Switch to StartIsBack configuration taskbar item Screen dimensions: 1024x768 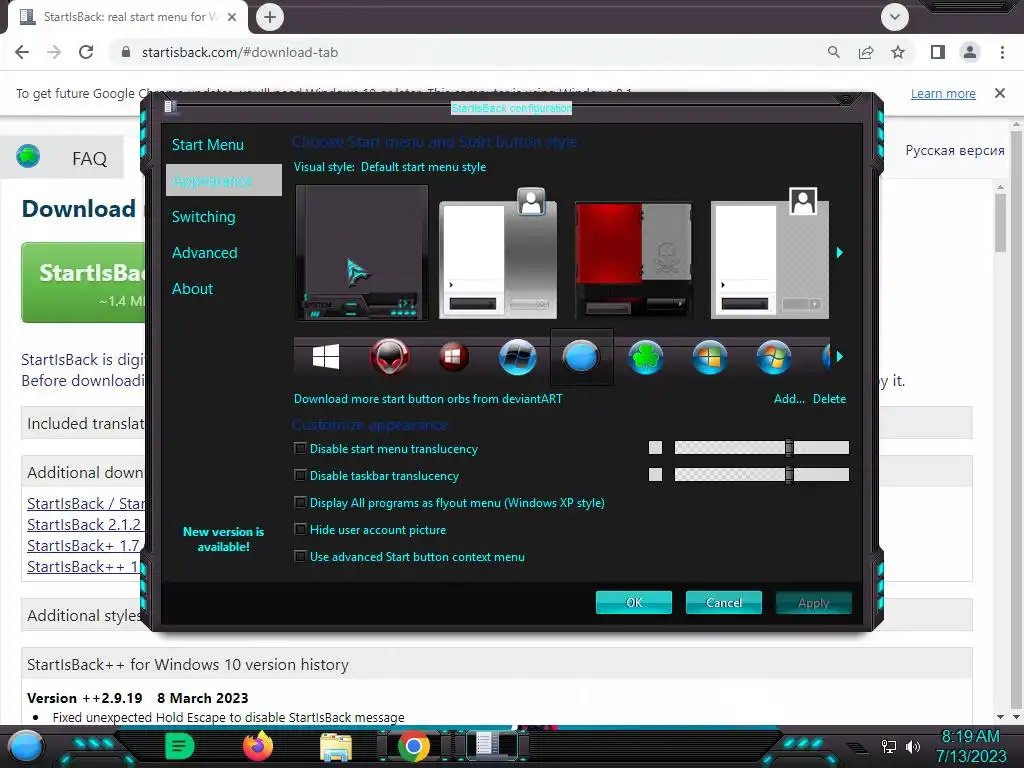(492, 746)
